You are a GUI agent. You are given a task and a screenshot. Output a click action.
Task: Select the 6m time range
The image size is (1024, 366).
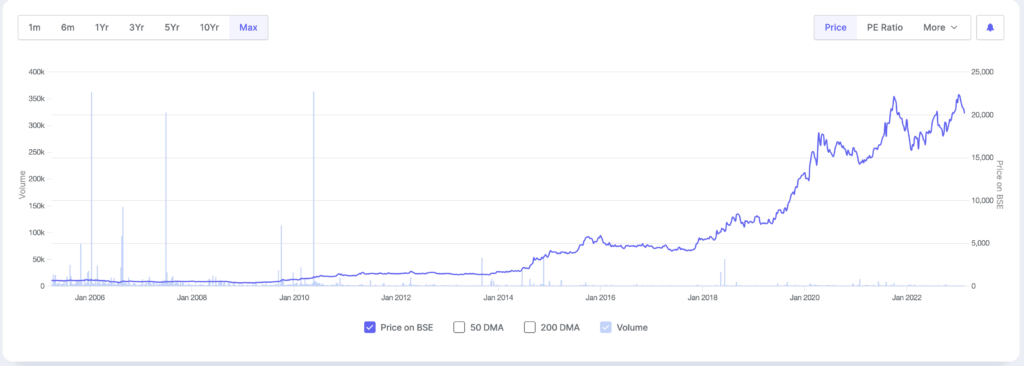tap(68, 27)
